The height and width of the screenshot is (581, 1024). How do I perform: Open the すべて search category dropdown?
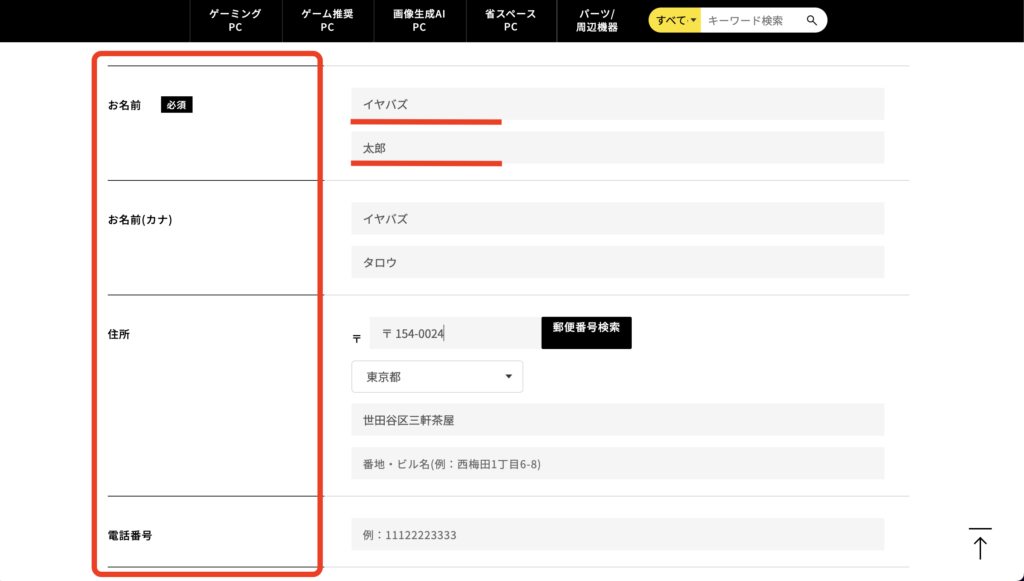tap(675, 20)
